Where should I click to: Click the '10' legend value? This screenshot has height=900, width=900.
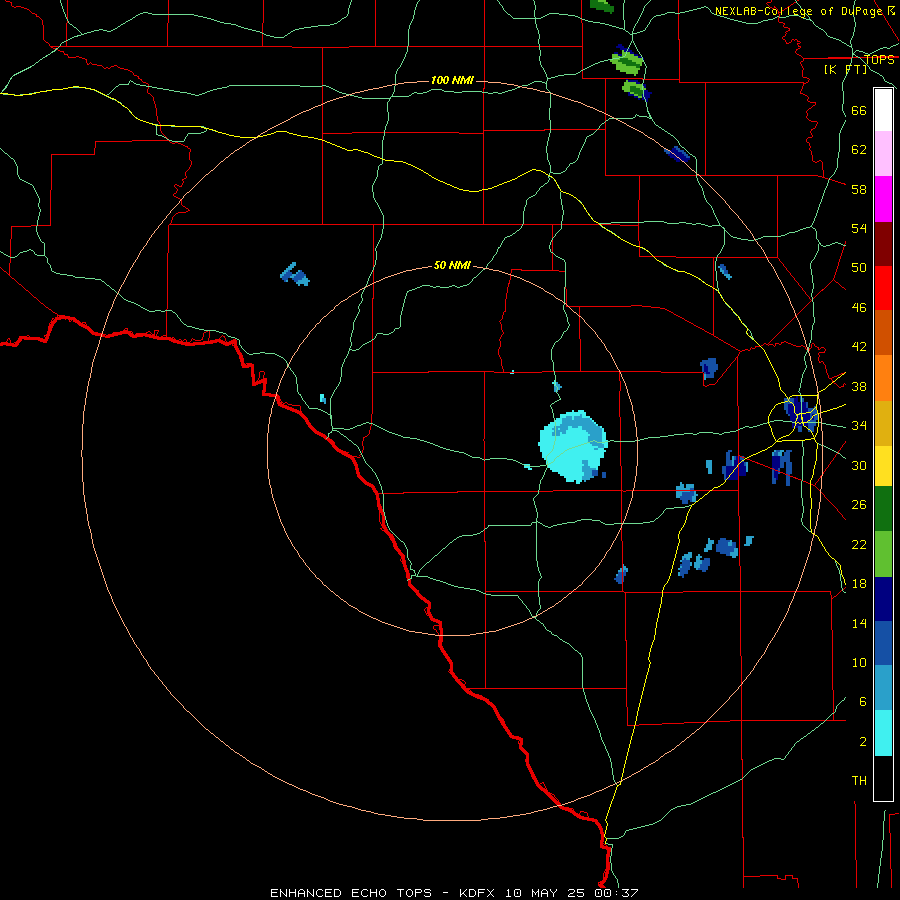859,662
